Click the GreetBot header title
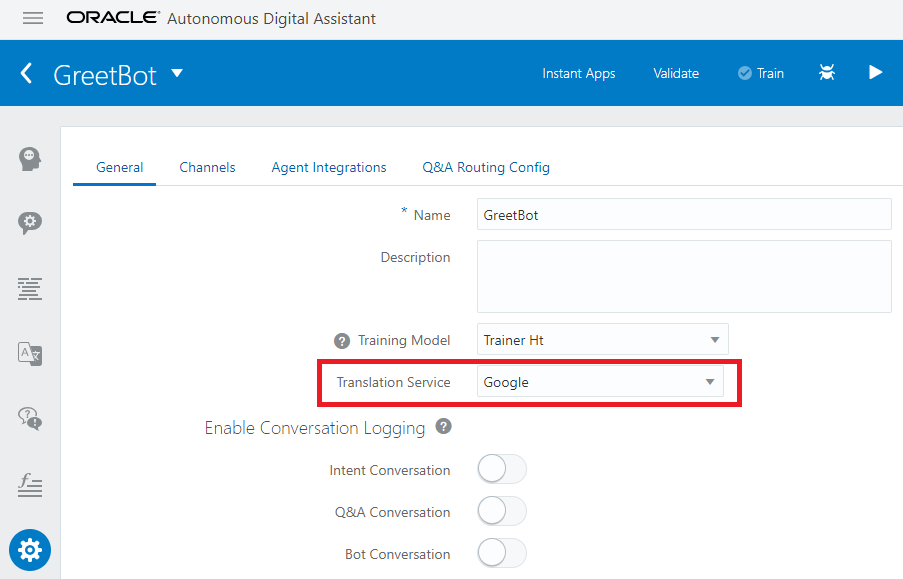 (105, 75)
